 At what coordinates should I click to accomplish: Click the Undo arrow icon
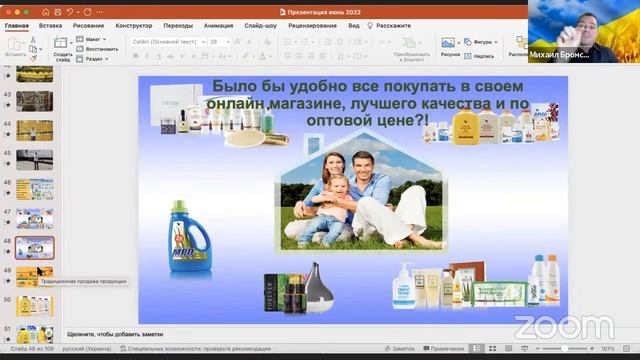[70, 12]
